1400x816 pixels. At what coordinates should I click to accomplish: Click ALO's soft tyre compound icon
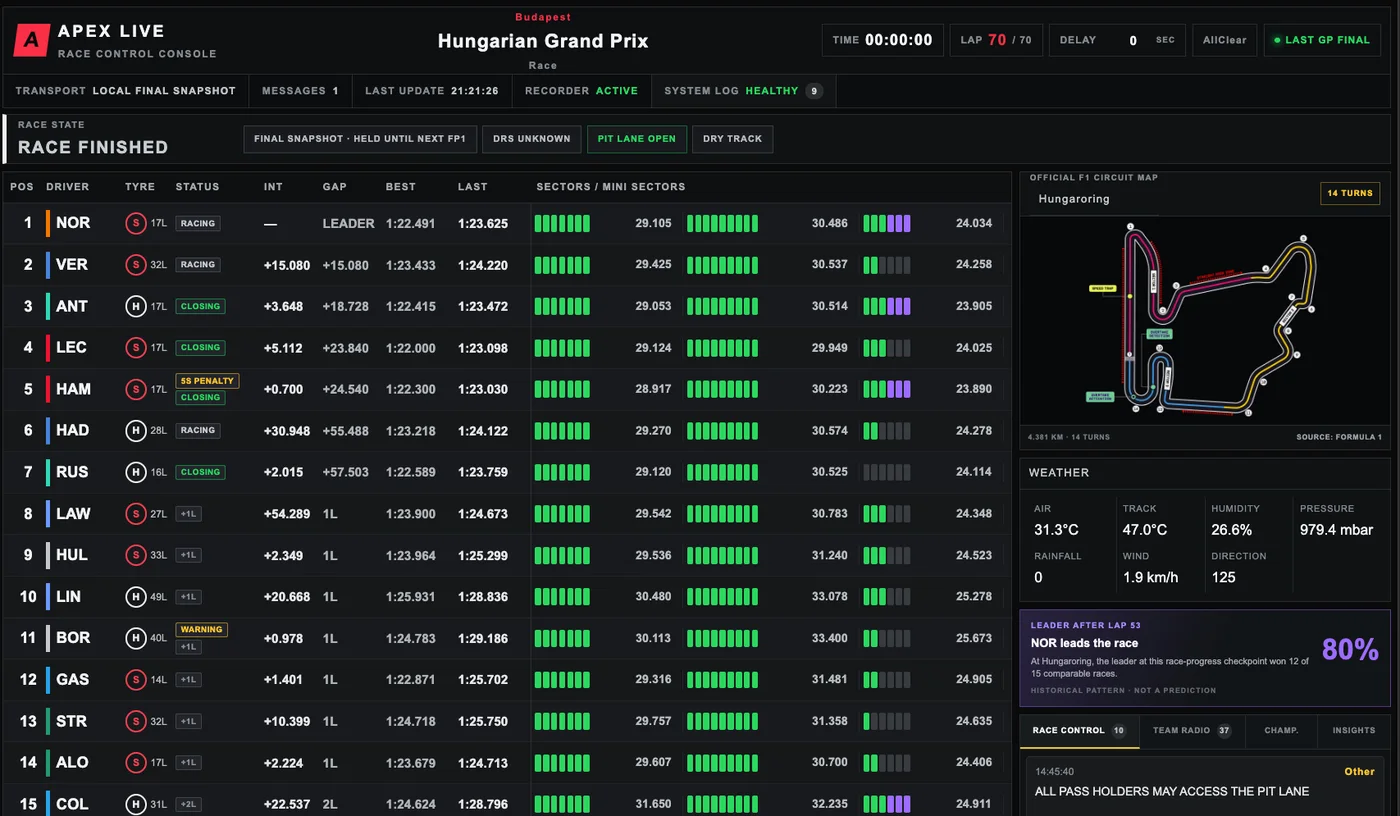click(135, 763)
